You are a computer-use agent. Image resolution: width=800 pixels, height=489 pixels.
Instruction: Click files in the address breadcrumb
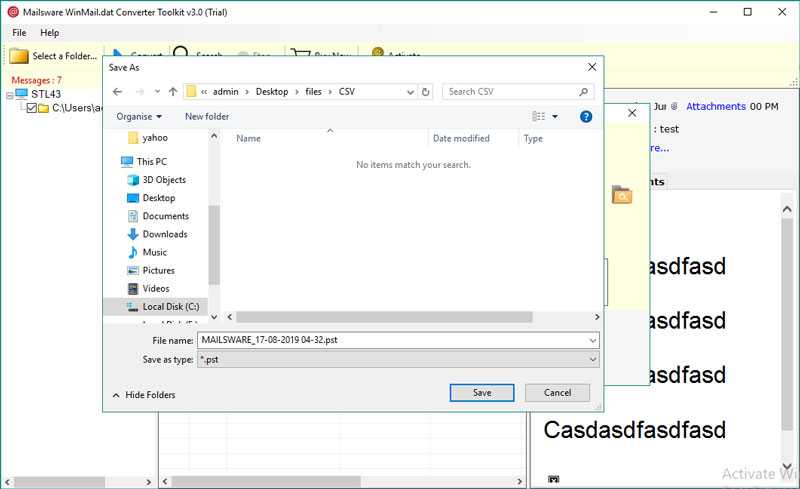tap(313, 92)
